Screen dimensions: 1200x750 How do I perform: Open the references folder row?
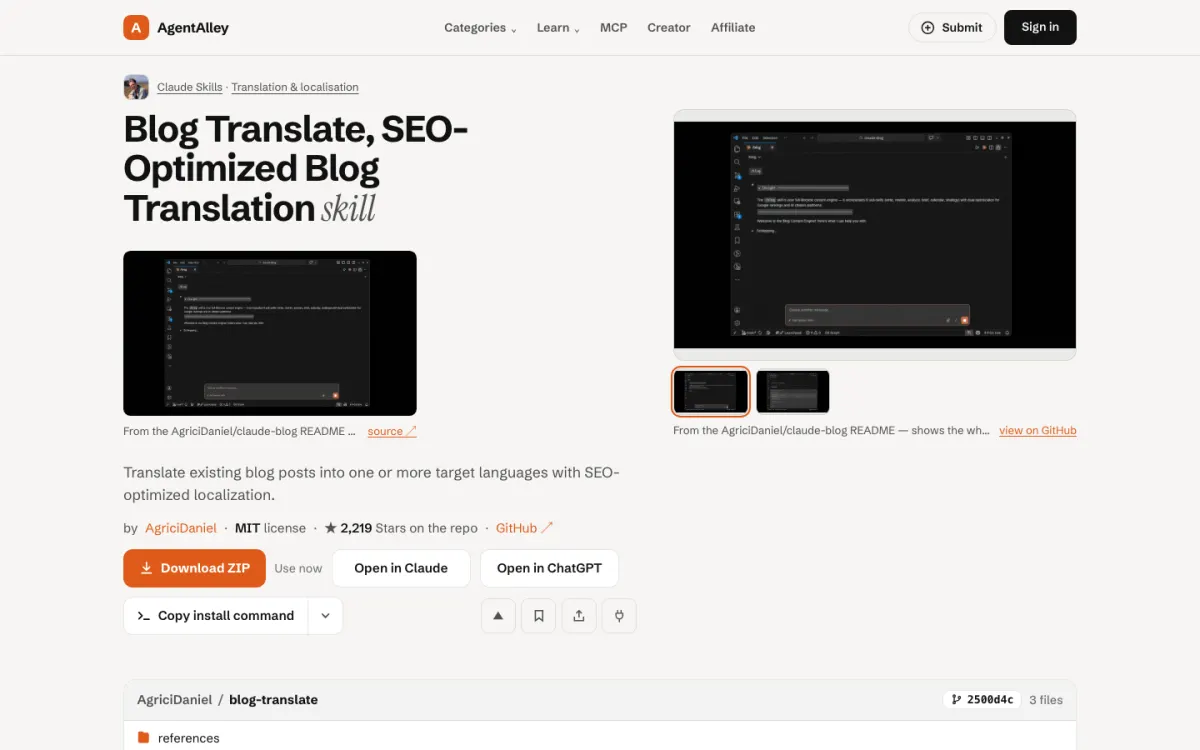point(600,738)
